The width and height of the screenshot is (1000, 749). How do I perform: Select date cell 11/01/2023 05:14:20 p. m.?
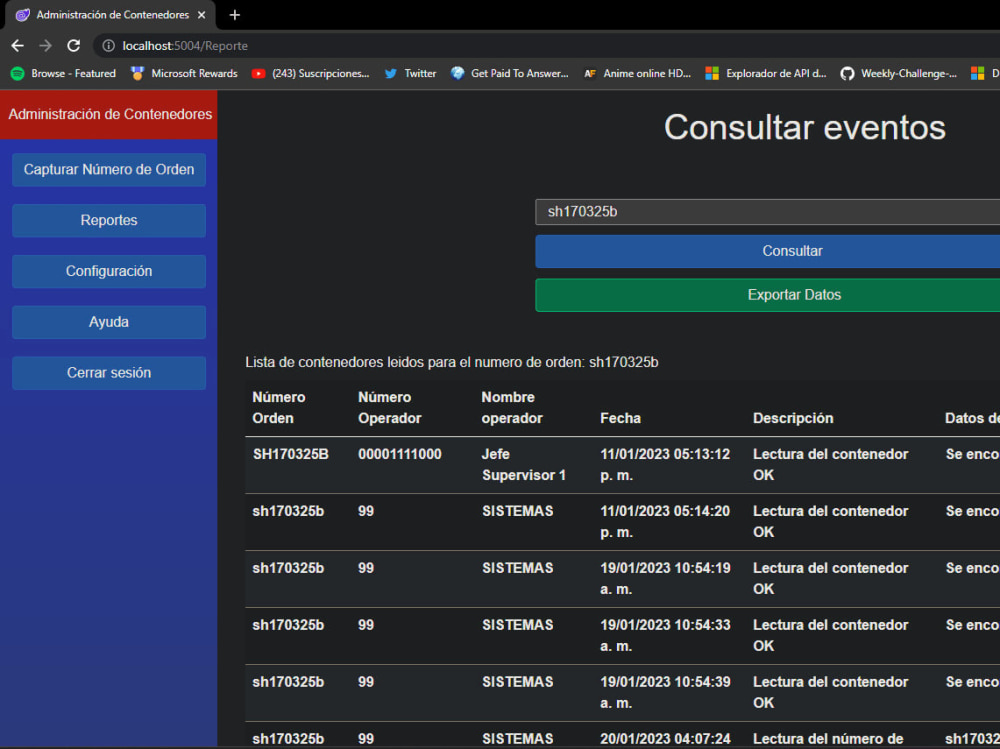tap(665, 521)
